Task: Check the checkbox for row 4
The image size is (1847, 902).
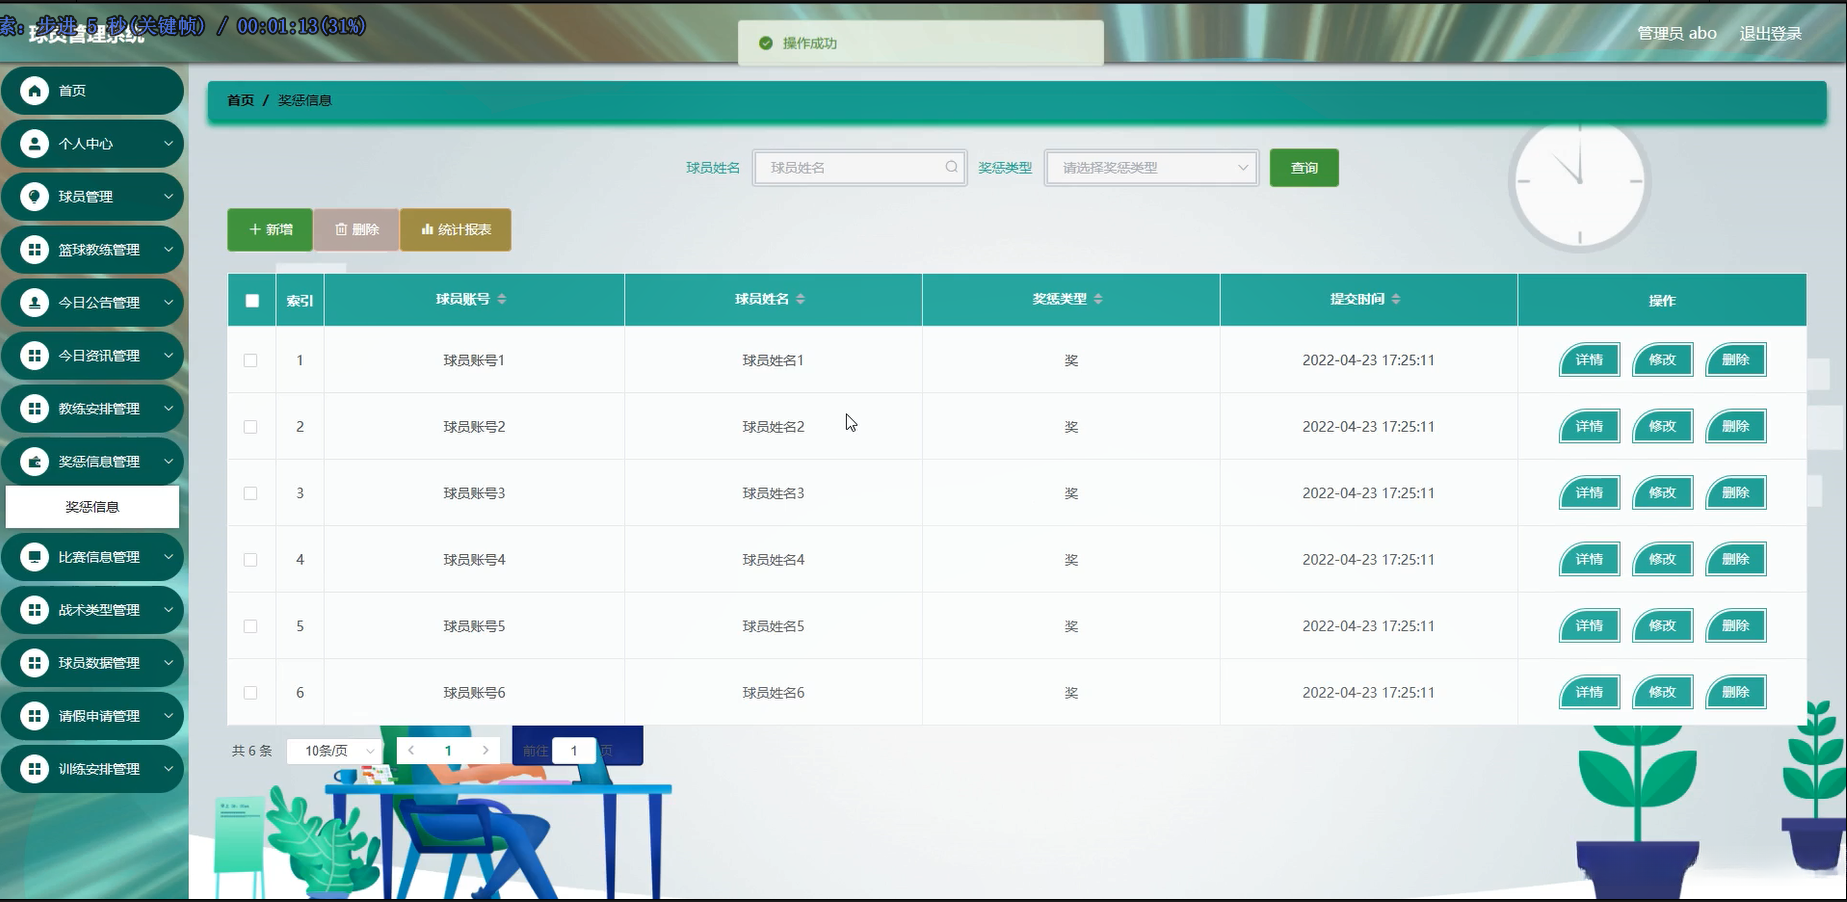Action: point(250,560)
